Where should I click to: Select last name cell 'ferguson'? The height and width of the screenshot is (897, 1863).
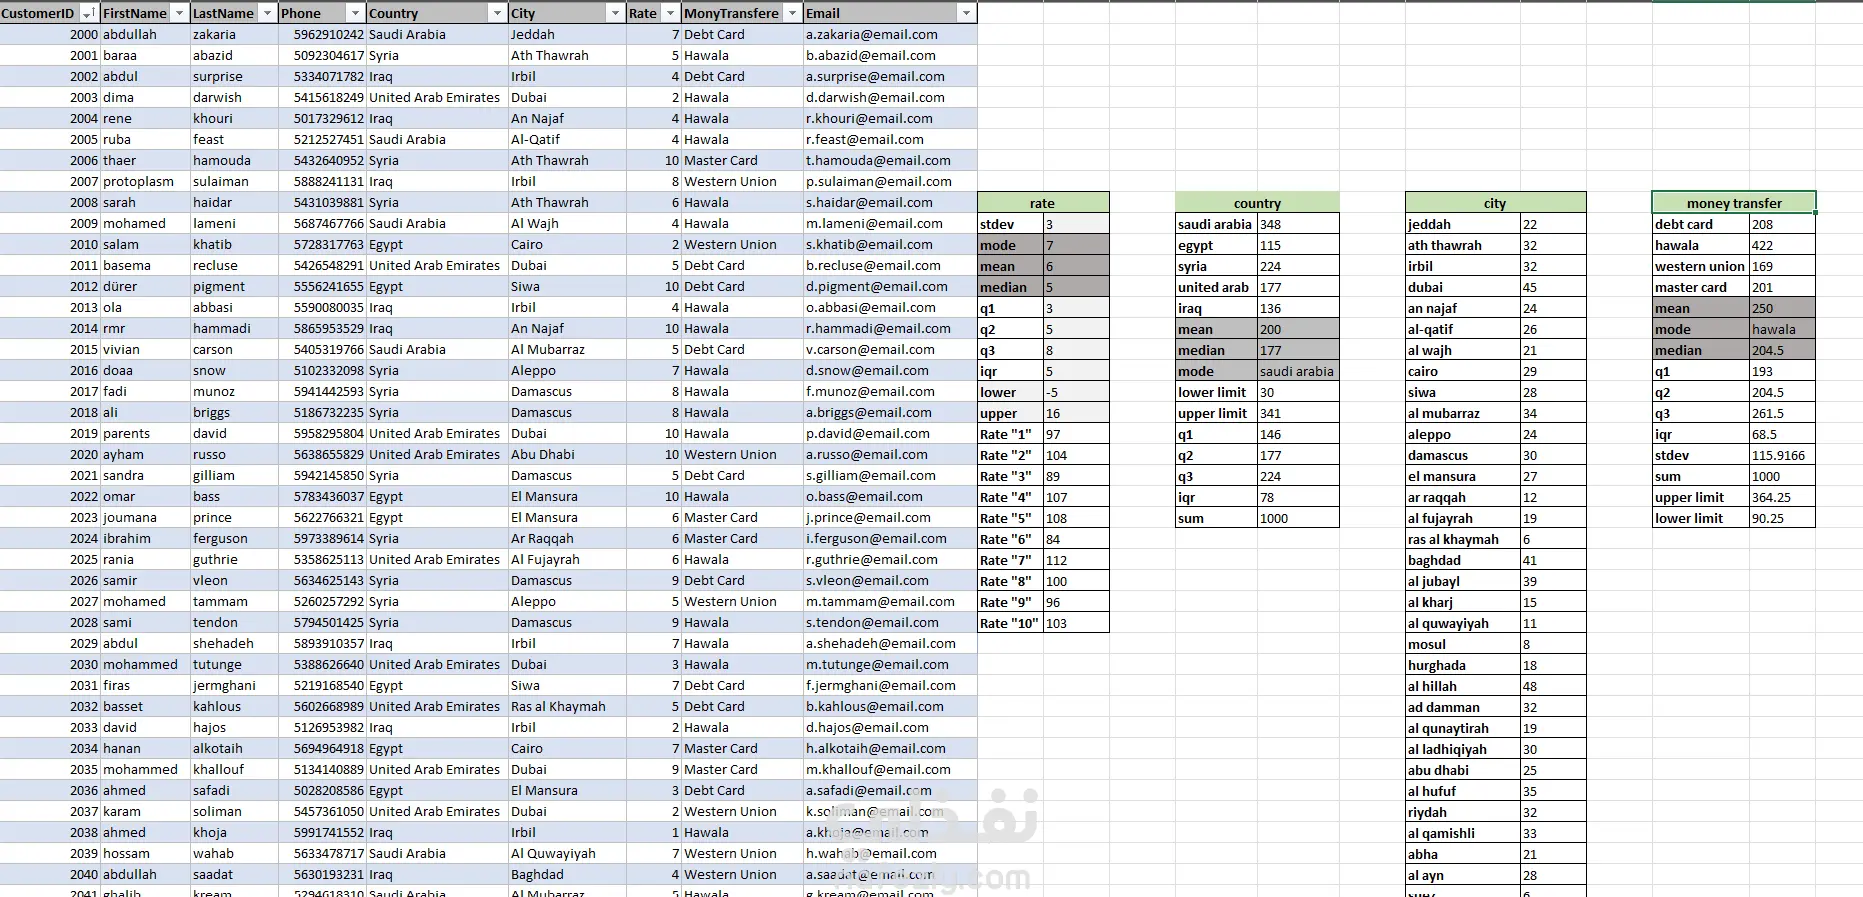(x=234, y=538)
